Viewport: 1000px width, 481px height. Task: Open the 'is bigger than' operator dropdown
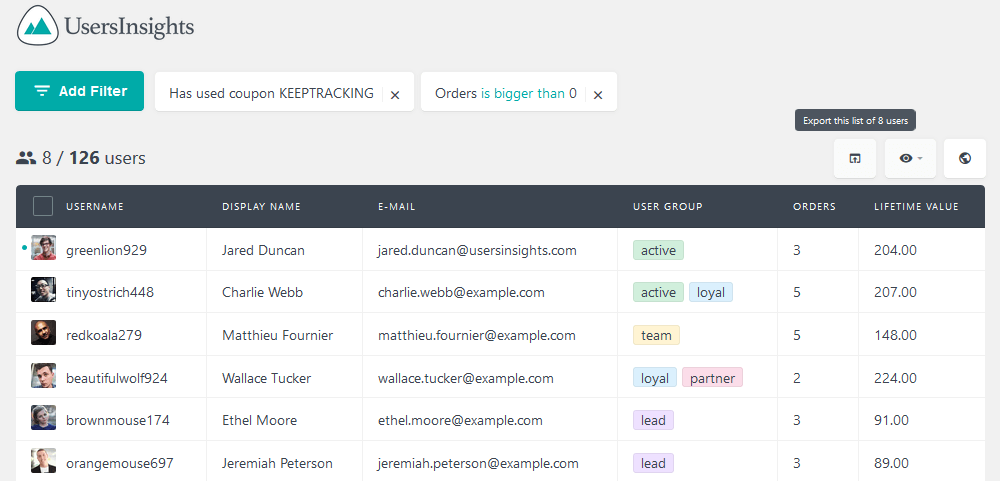pyautogui.click(x=523, y=93)
